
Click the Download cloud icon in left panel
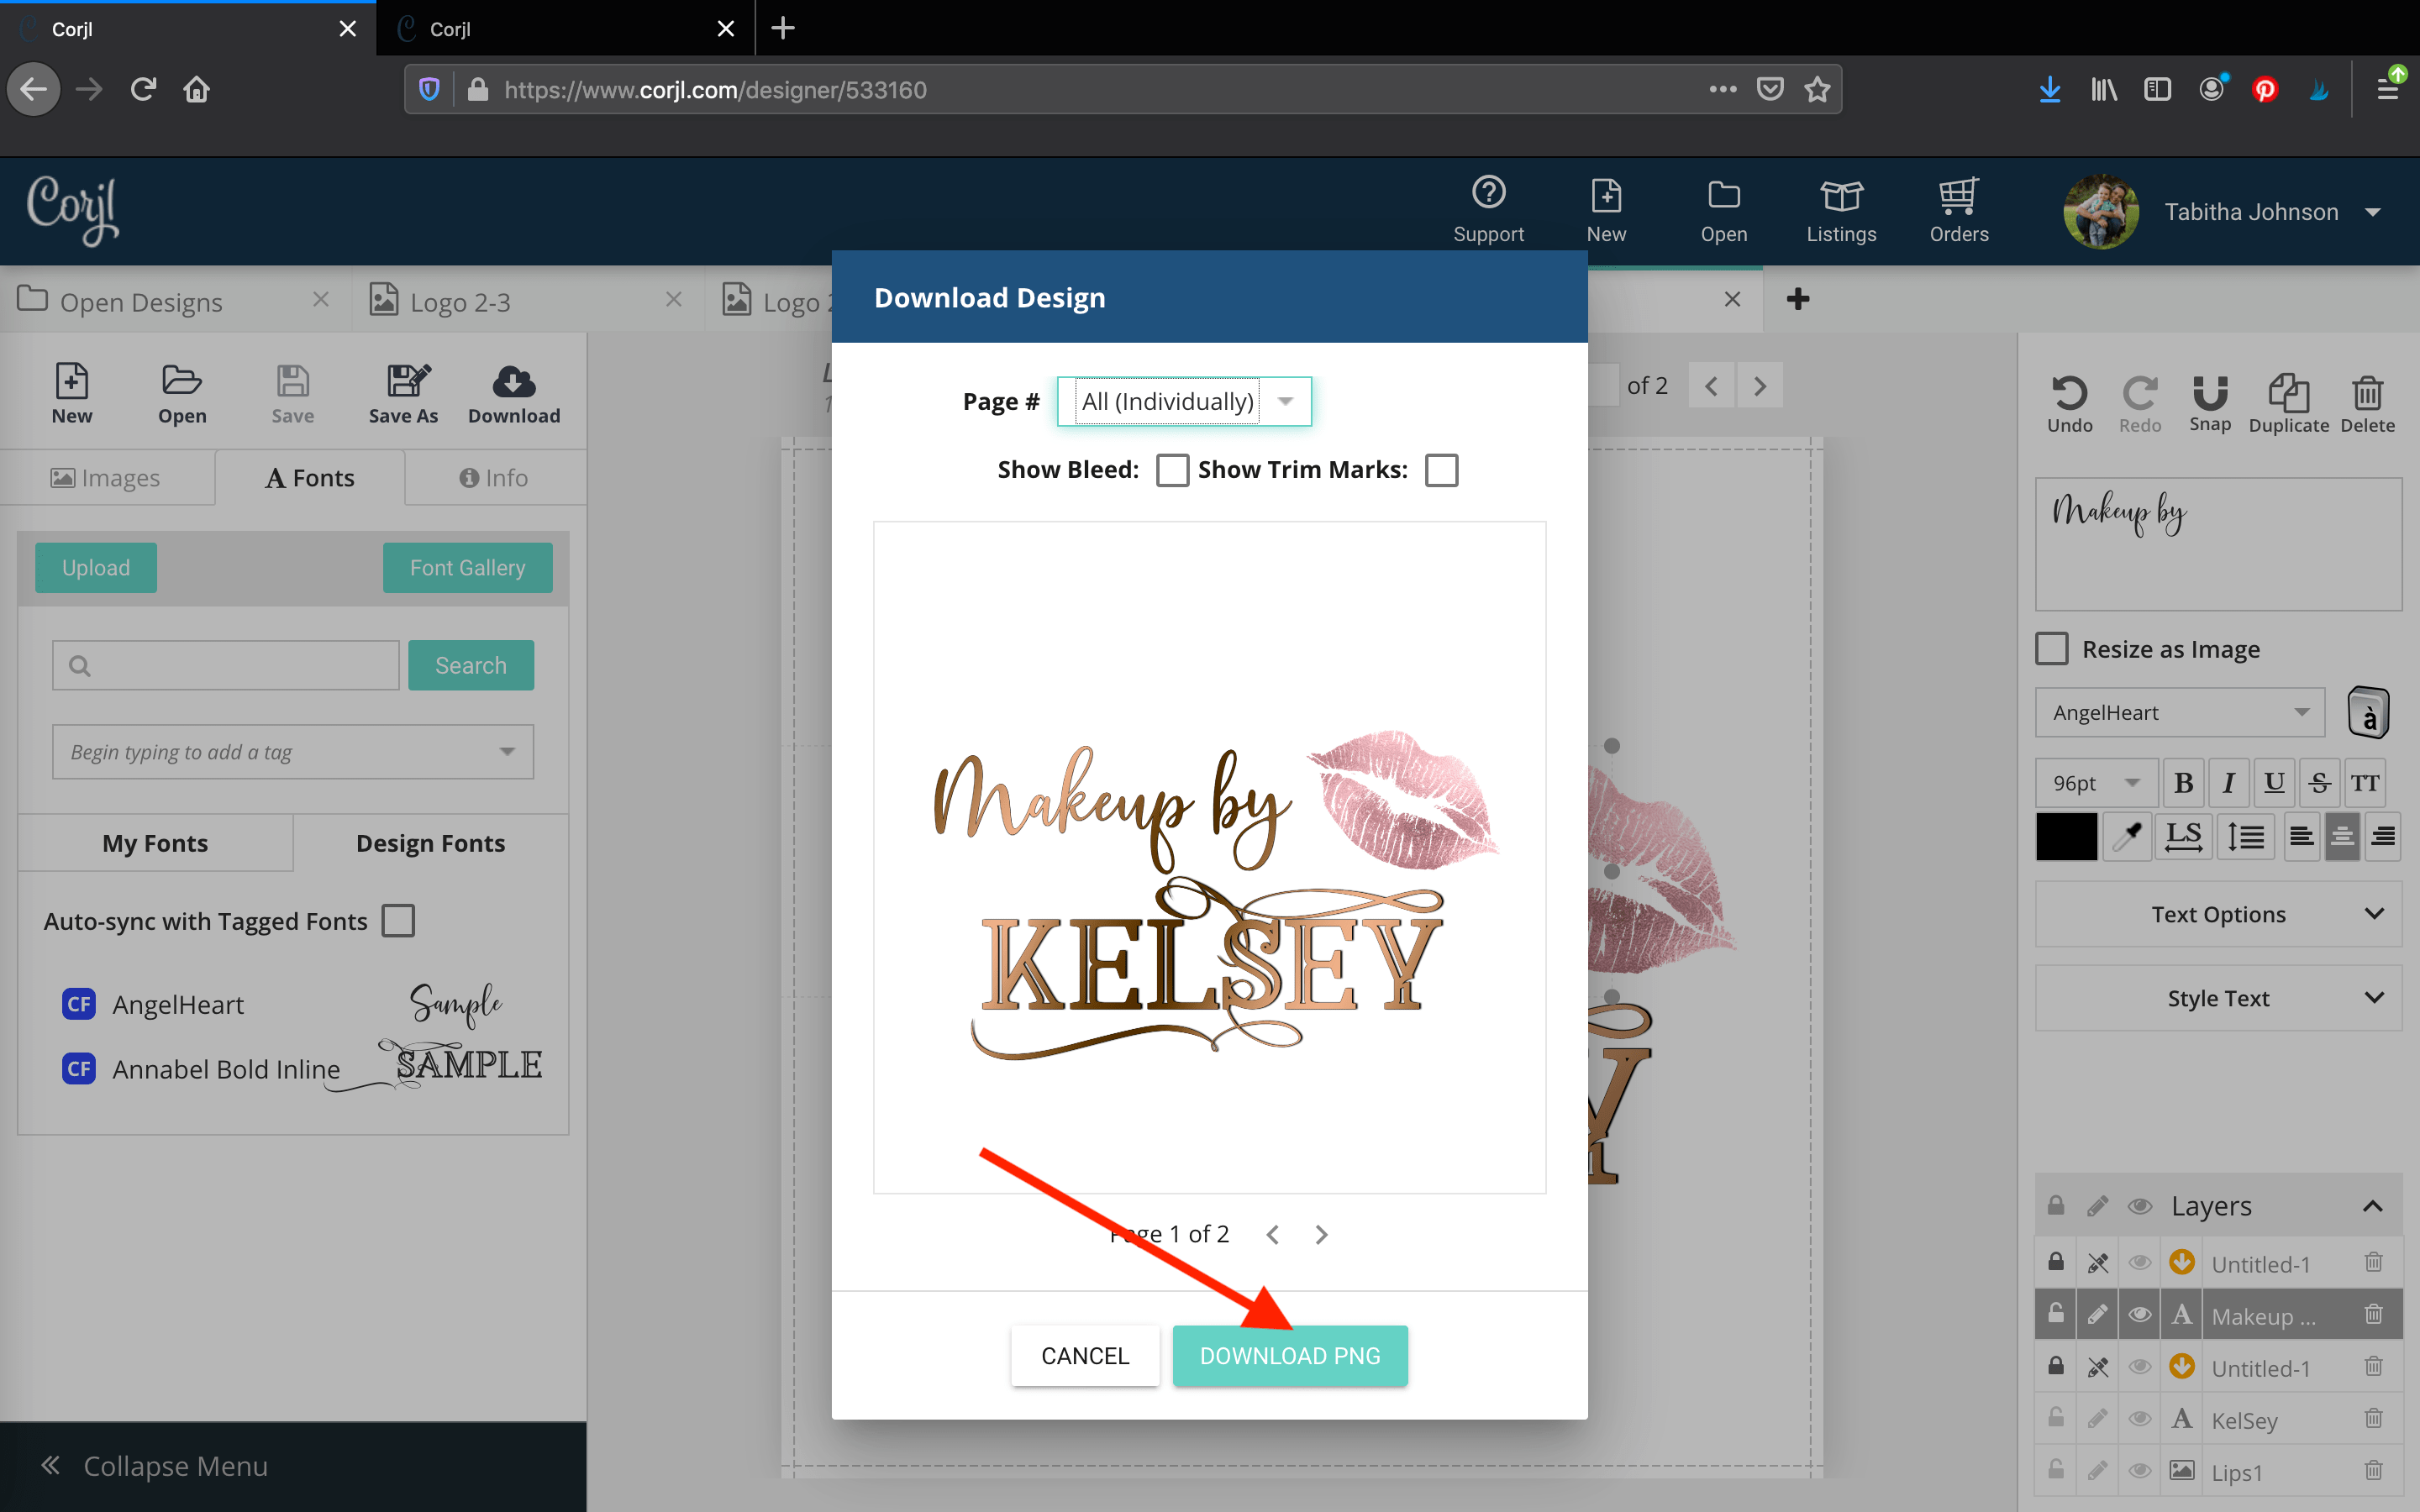pyautogui.click(x=514, y=383)
